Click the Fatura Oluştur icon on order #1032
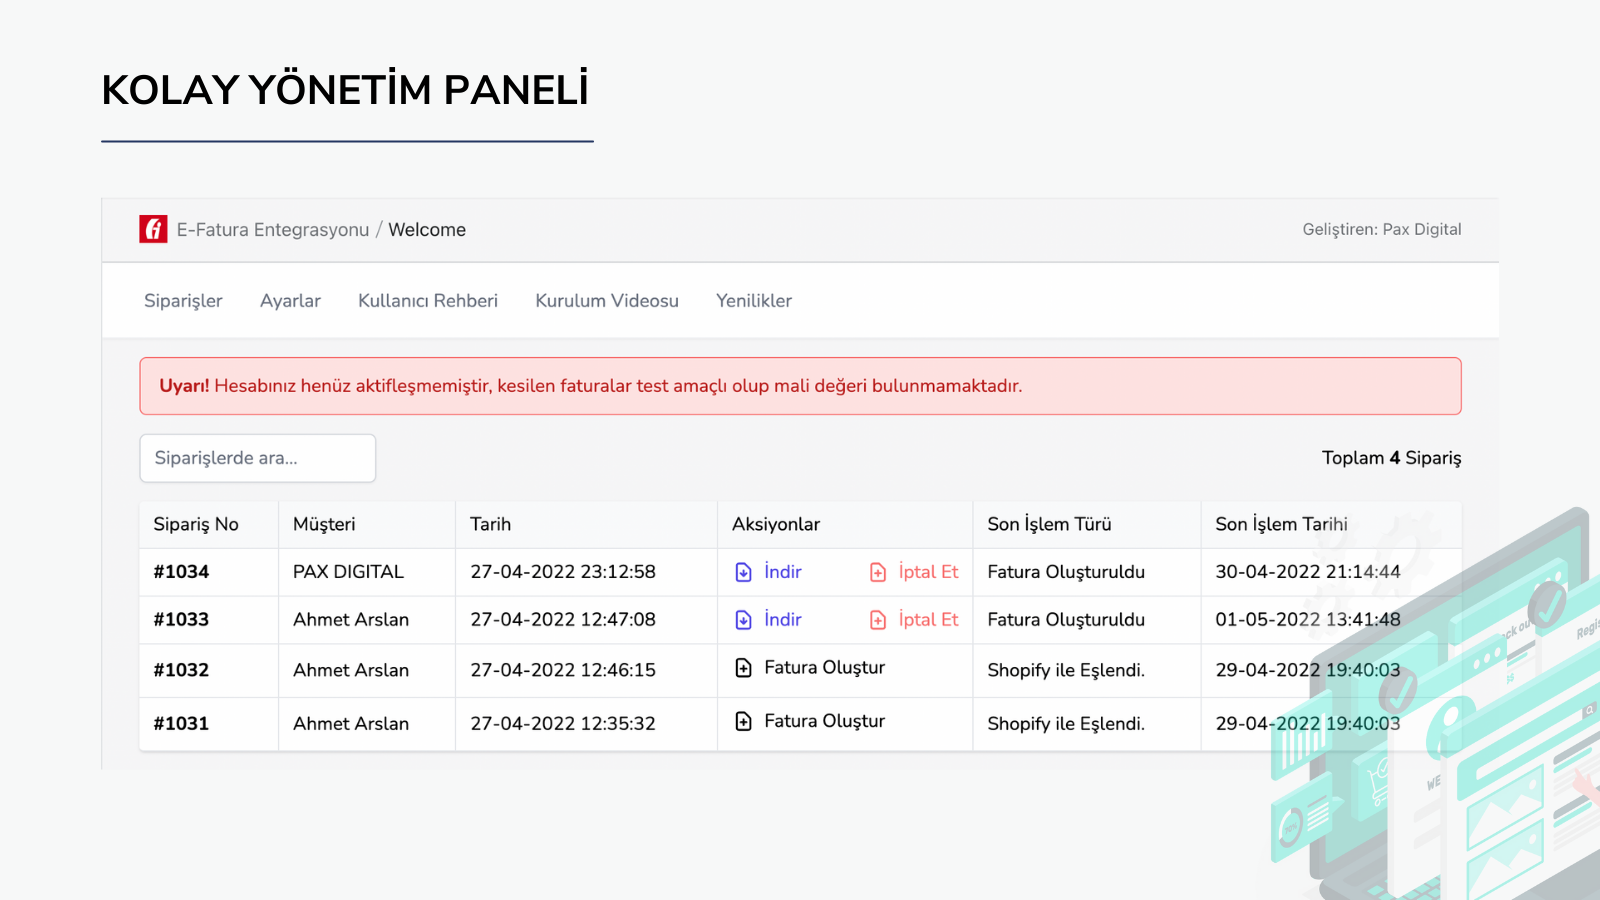 tap(743, 668)
